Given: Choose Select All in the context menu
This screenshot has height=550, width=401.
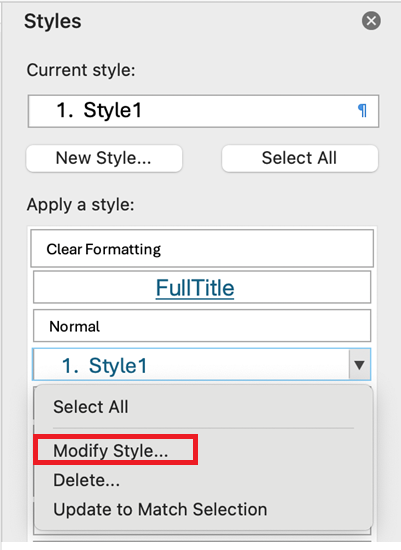Looking at the screenshot, I should (91, 407).
